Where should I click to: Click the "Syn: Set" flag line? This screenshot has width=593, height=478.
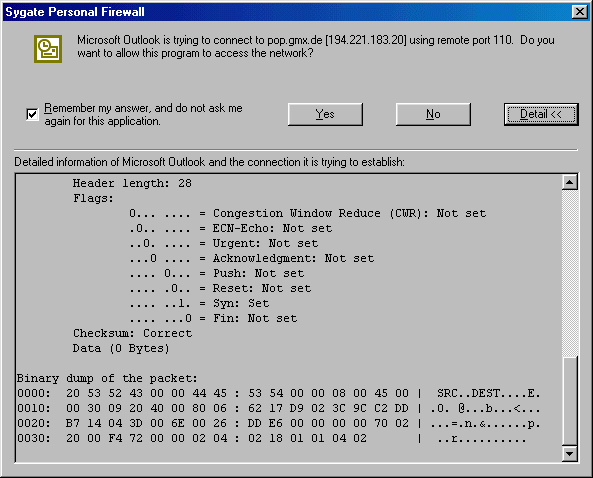click(199, 303)
